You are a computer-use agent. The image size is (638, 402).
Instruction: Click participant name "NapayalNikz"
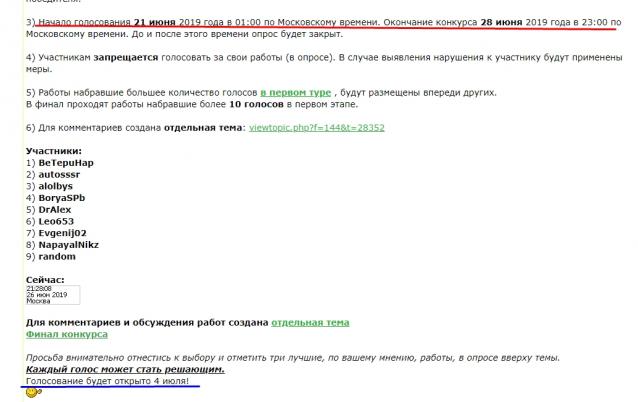pos(68,245)
